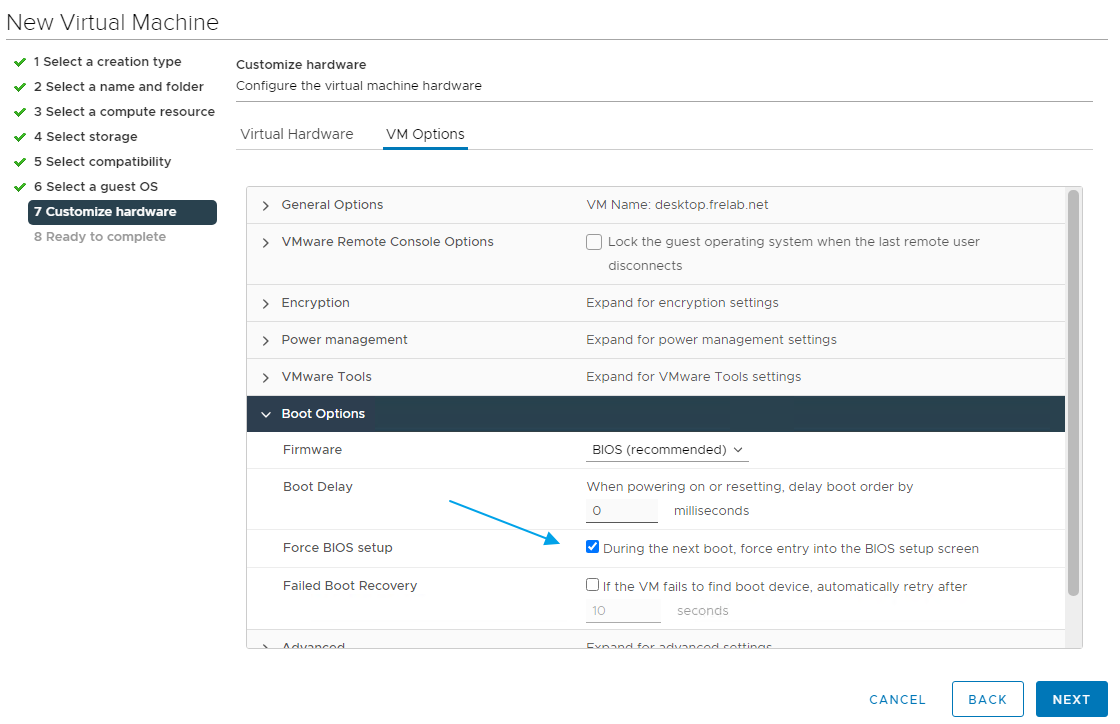
Task: Select the VM Options tab
Action: point(425,134)
